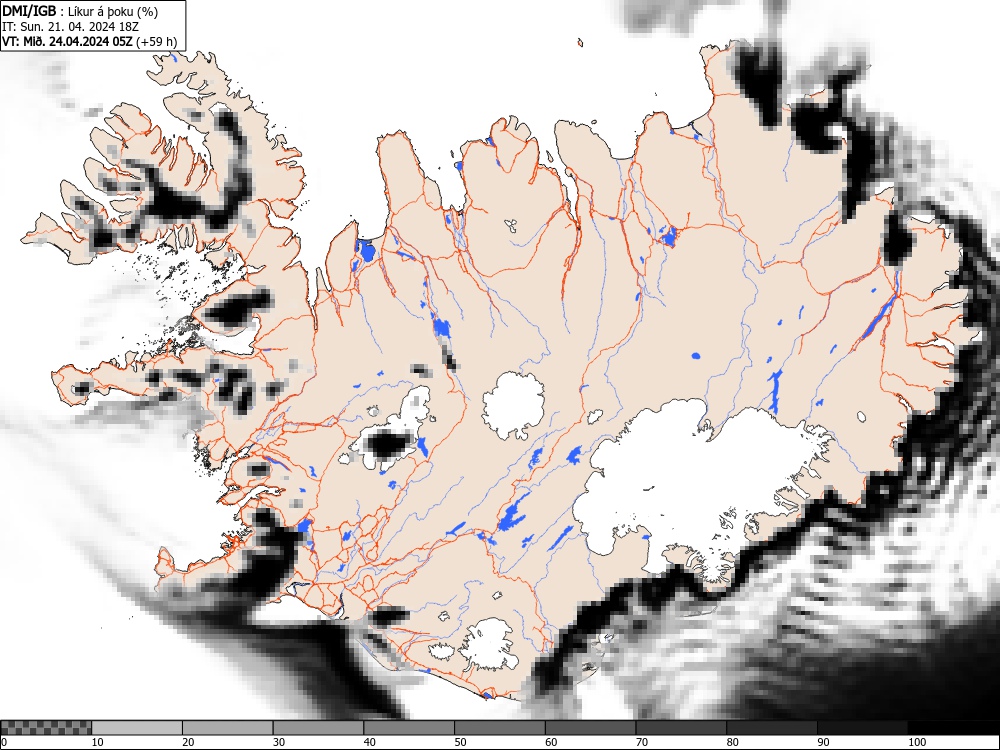This screenshot has width=1000, height=750.
Task: Click the 40–50 percent legend swatch
Action: [x=409, y=728]
